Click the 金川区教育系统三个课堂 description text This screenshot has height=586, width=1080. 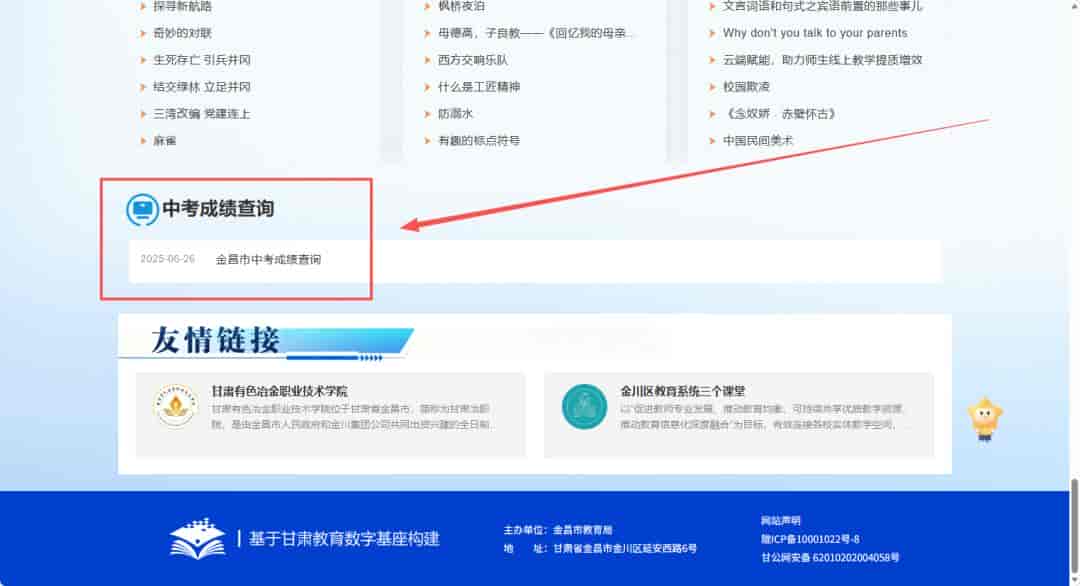[761, 417]
